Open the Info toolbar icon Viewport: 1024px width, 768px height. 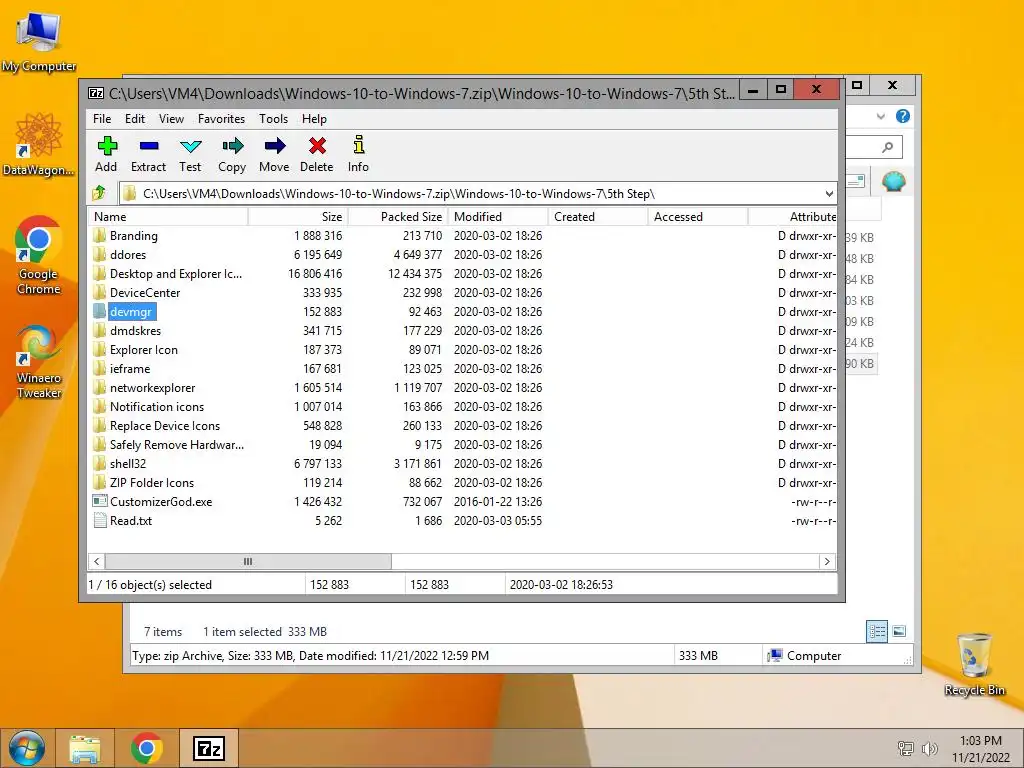pyautogui.click(x=359, y=145)
